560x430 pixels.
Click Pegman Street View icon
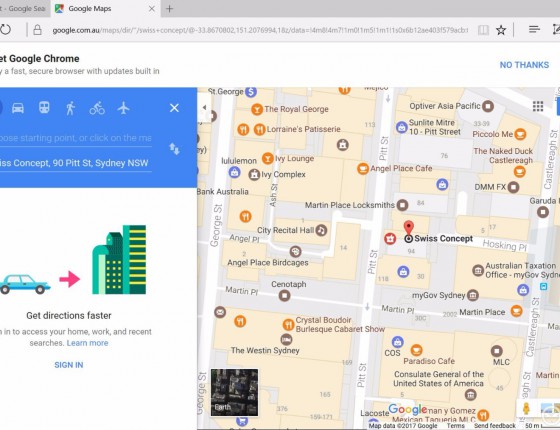tap(526, 409)
